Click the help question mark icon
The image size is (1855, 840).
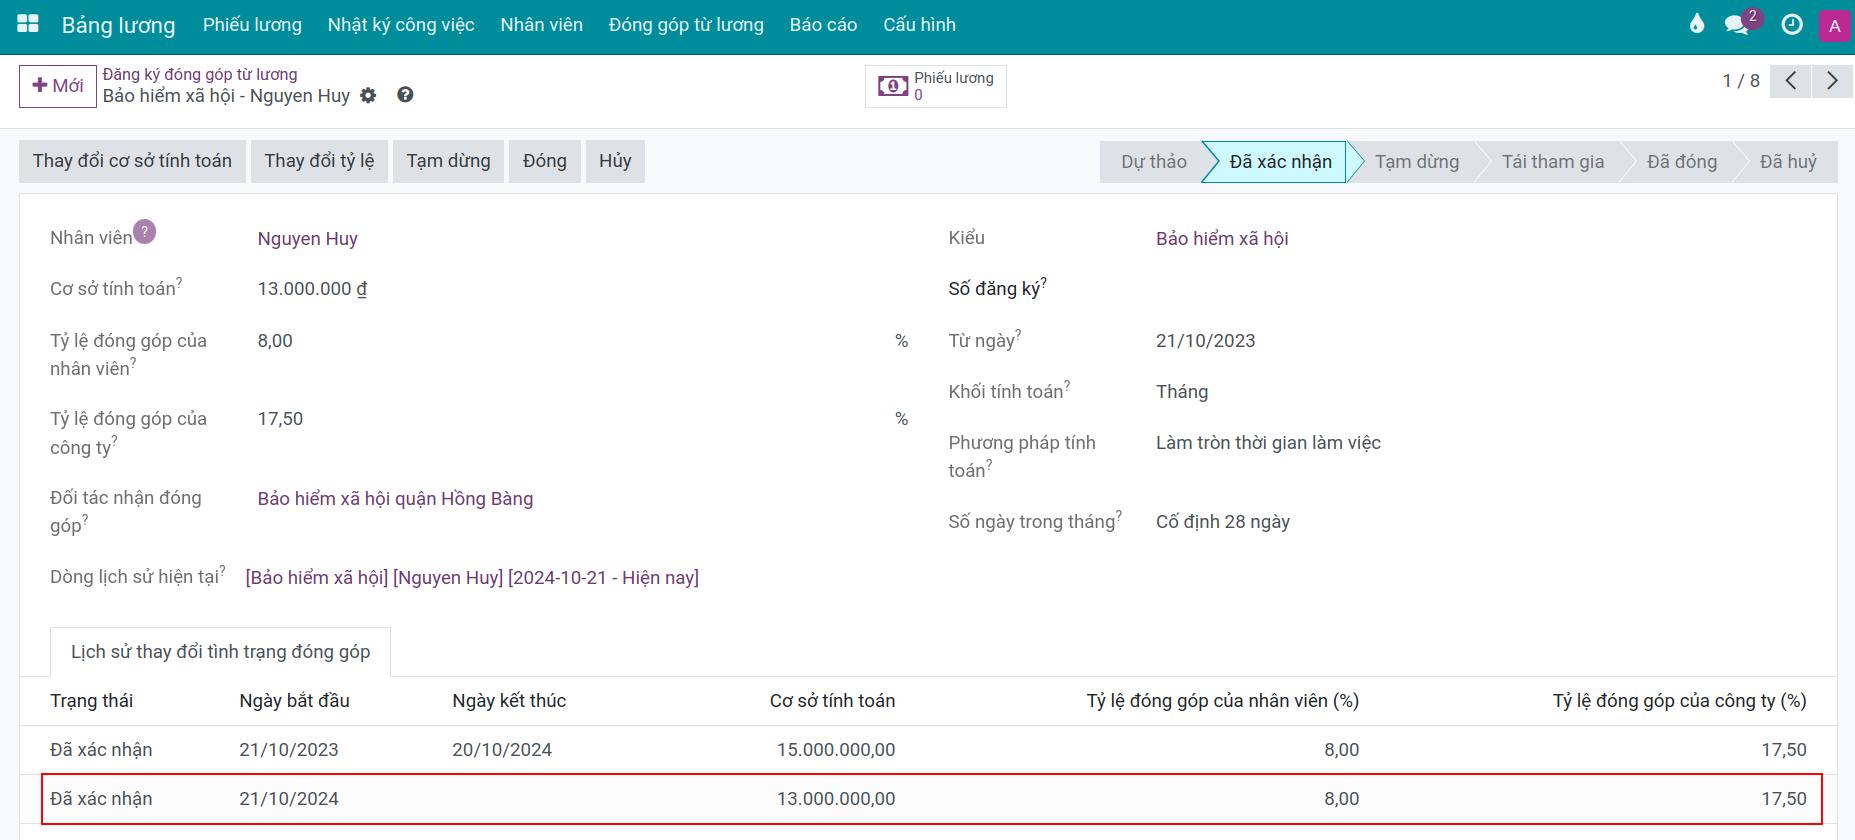405,95
